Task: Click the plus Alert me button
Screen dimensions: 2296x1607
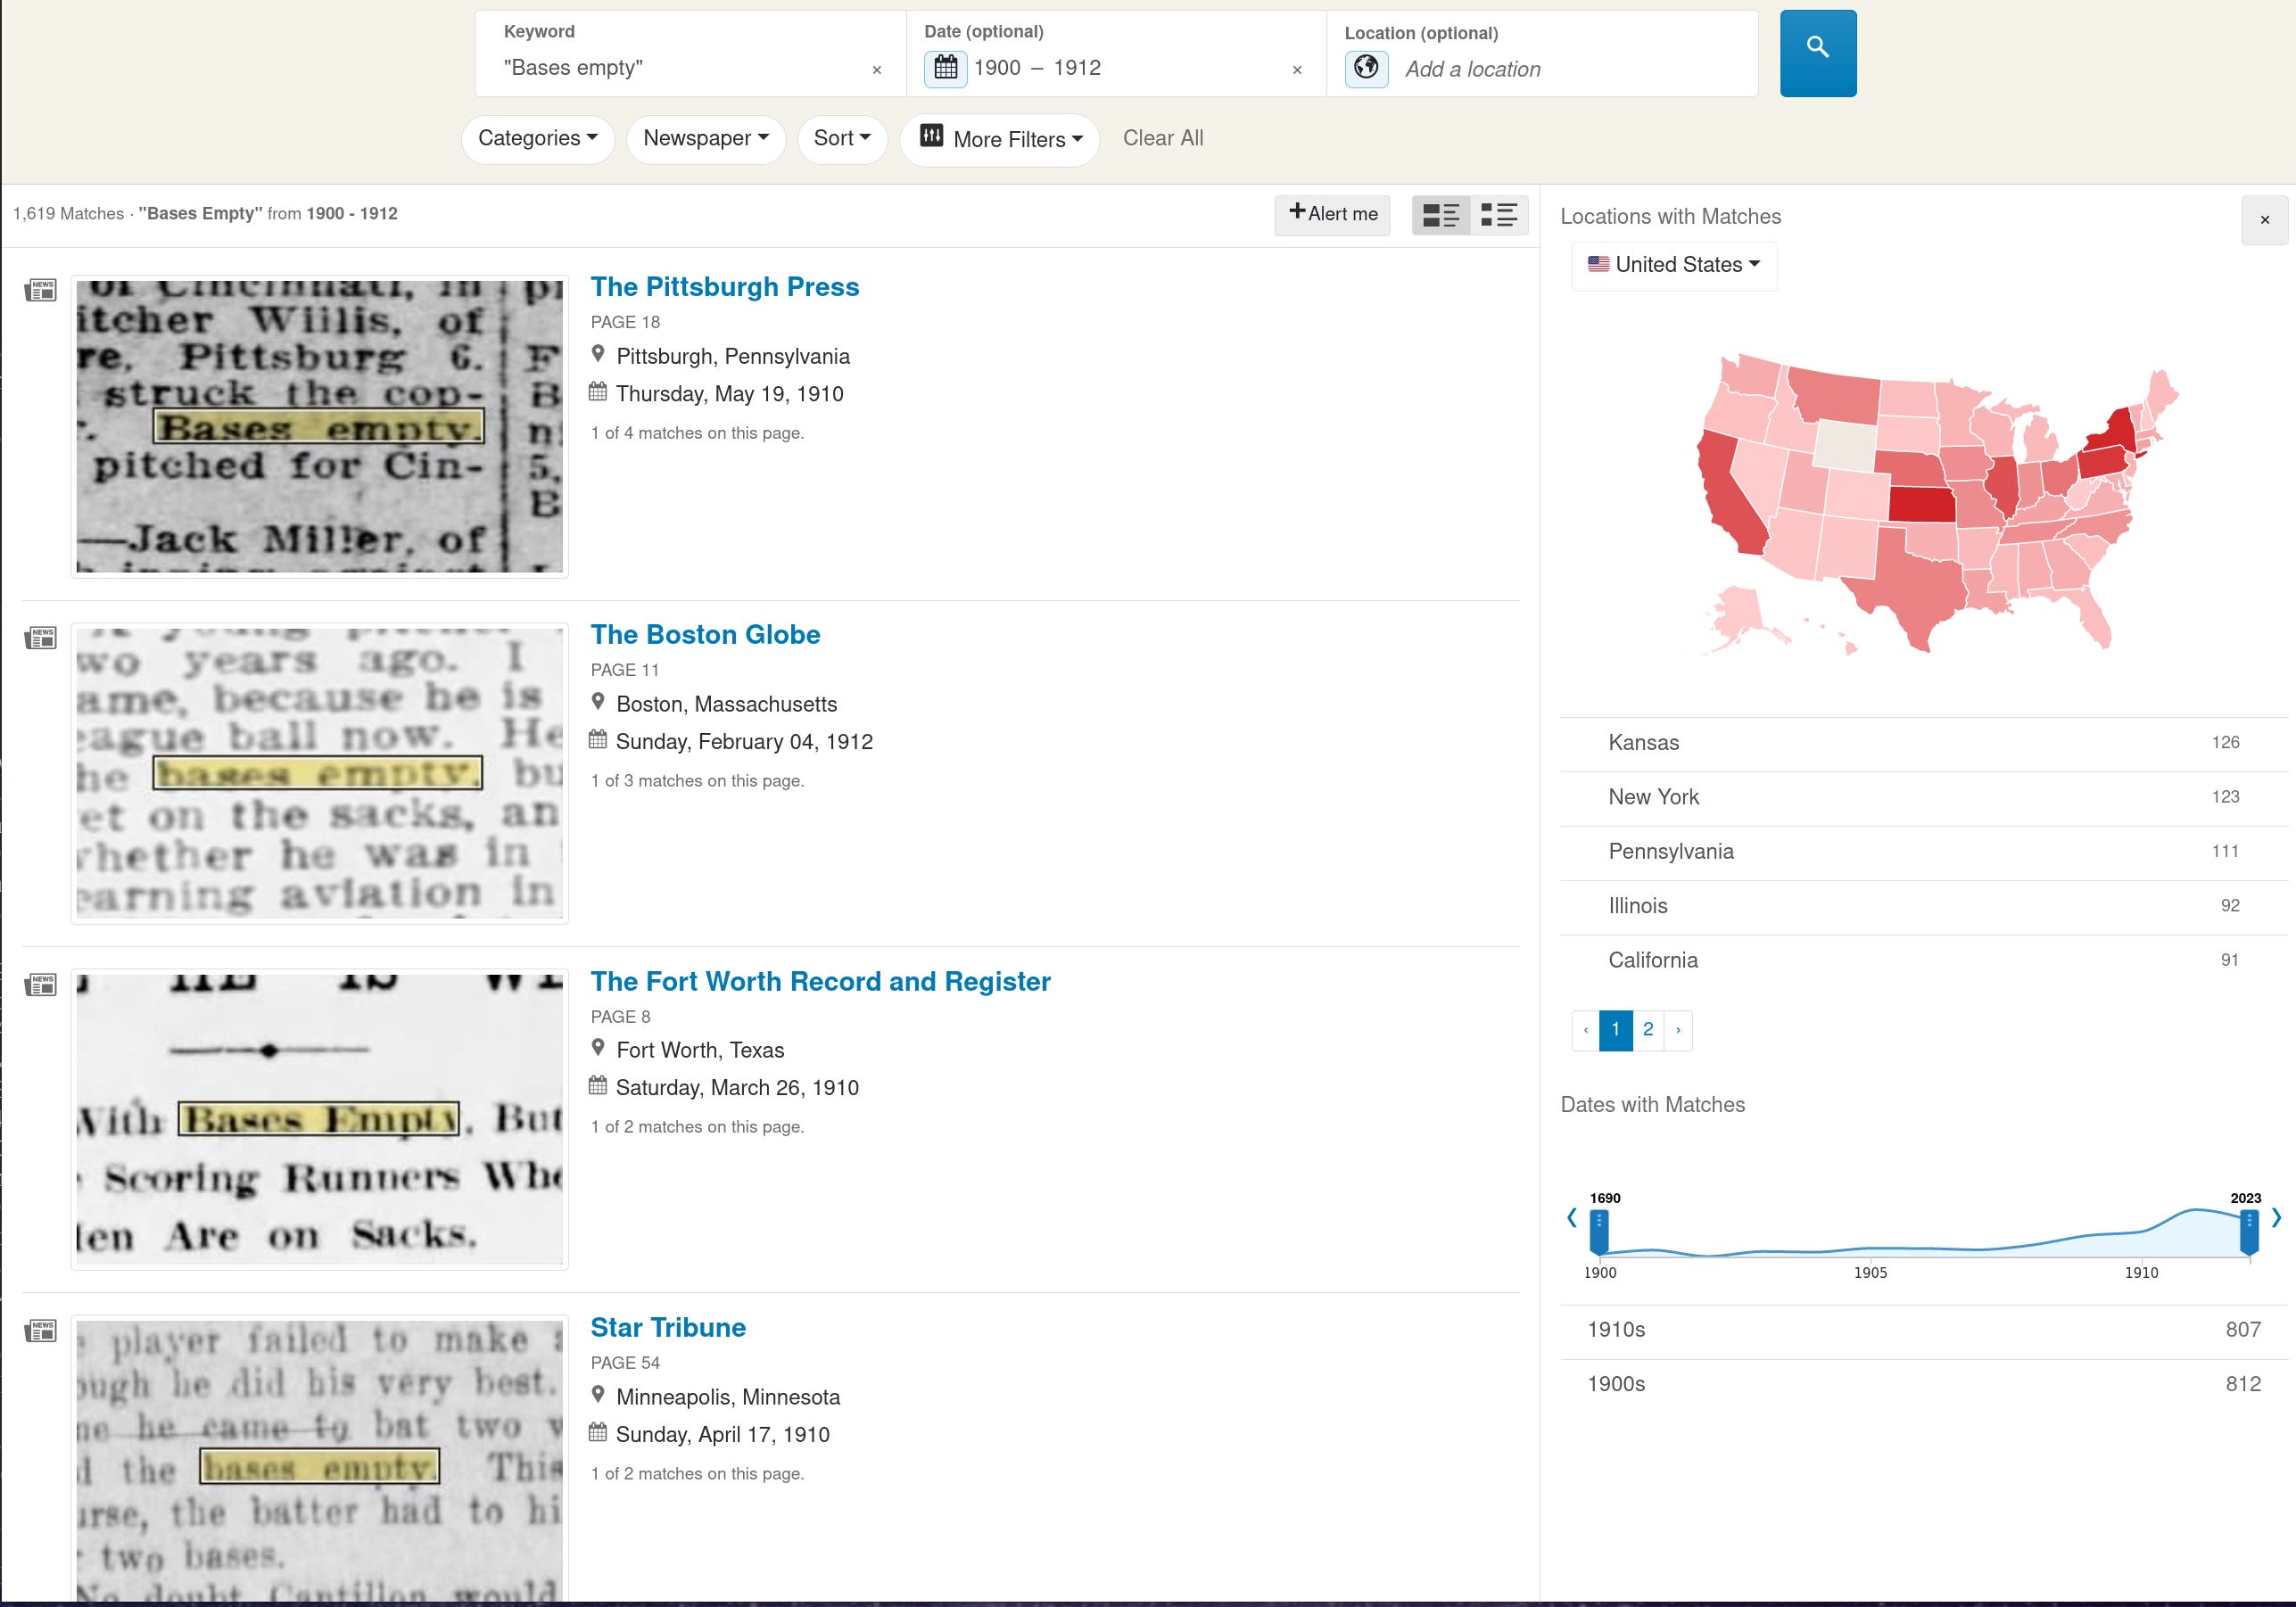Action: [x=1332, y=215]
